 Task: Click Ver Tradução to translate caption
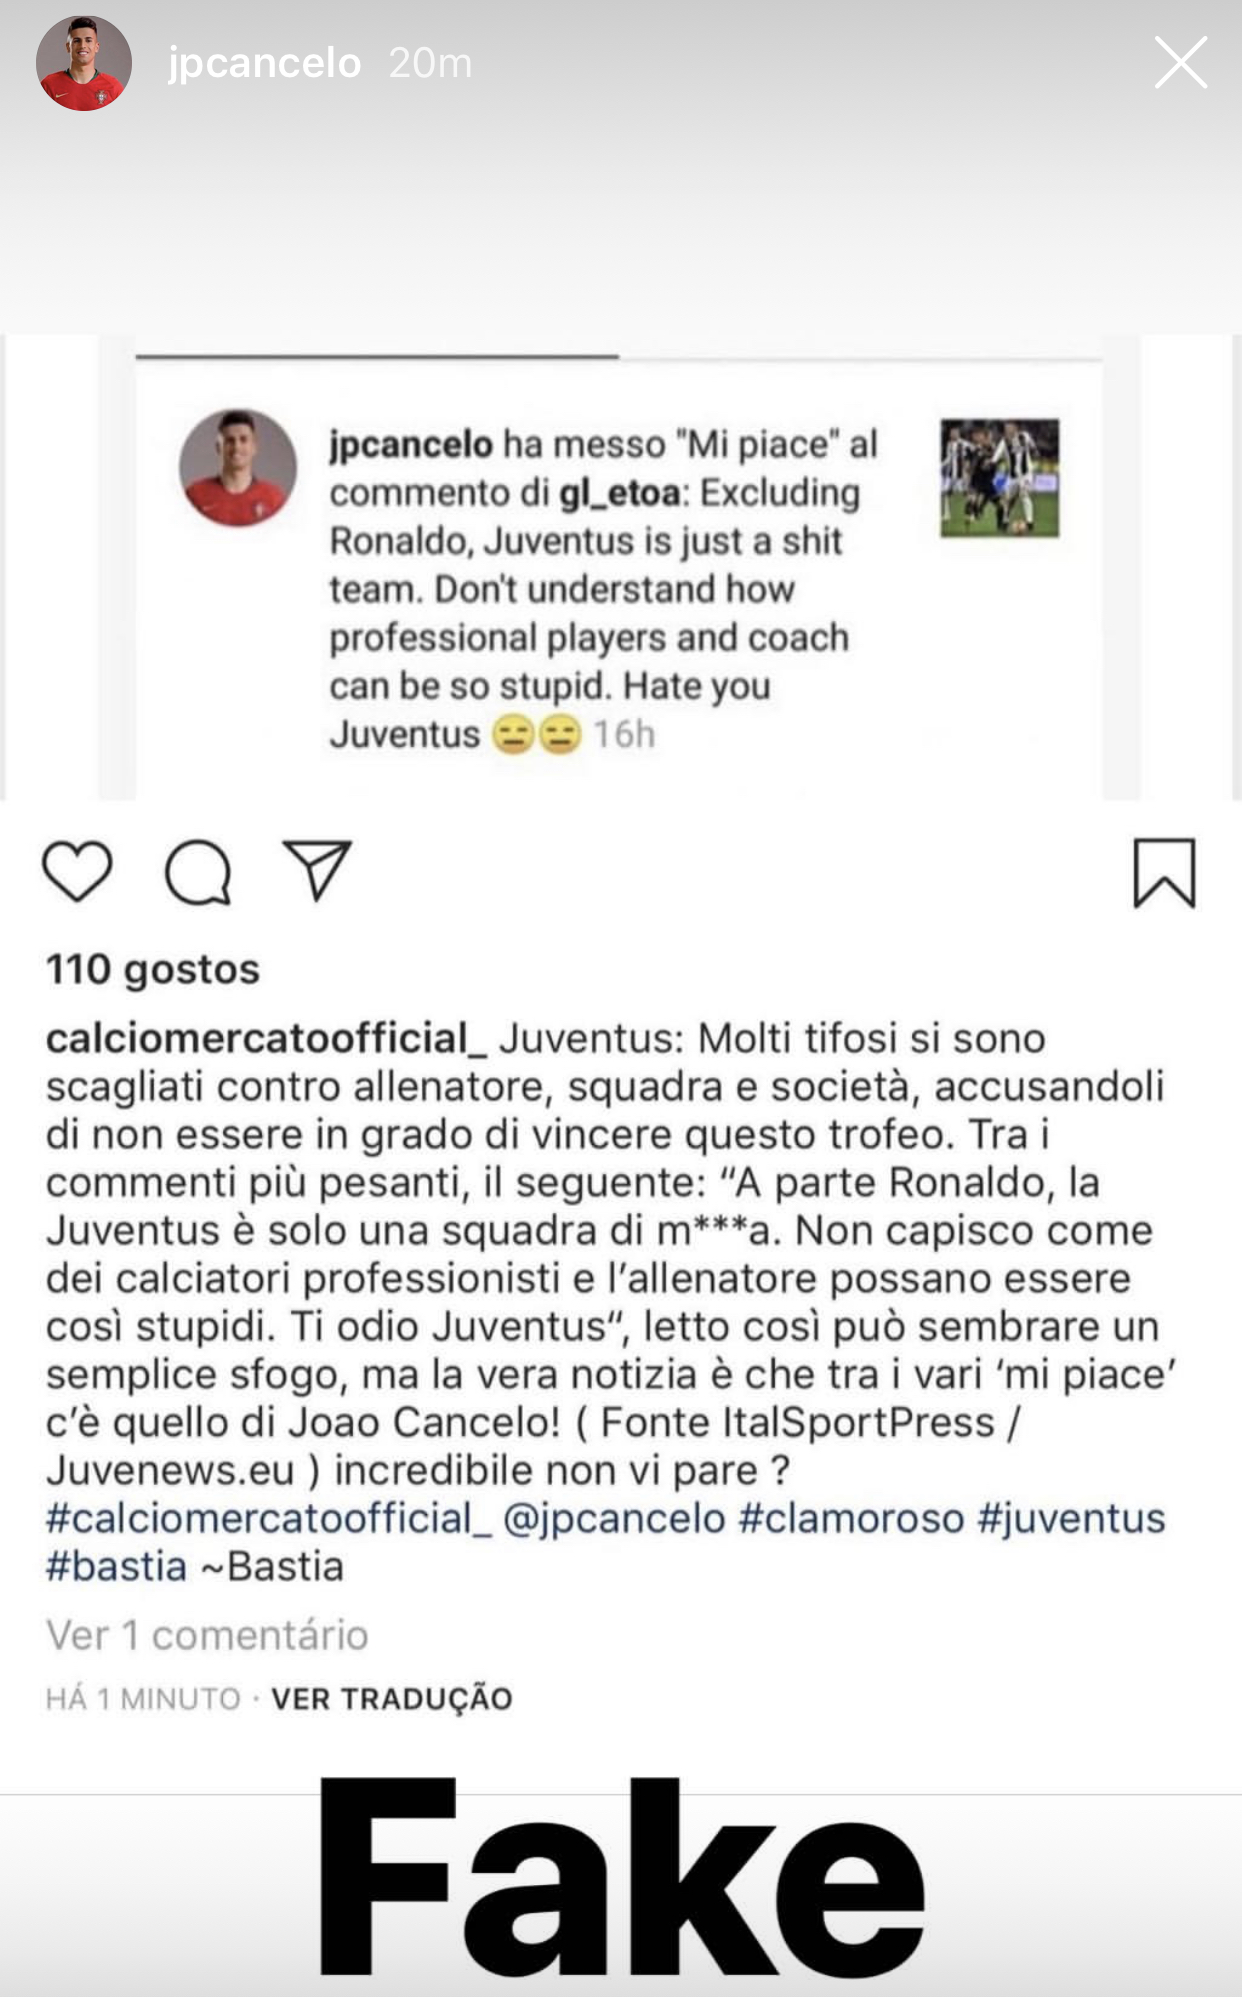pos(392,1699)
